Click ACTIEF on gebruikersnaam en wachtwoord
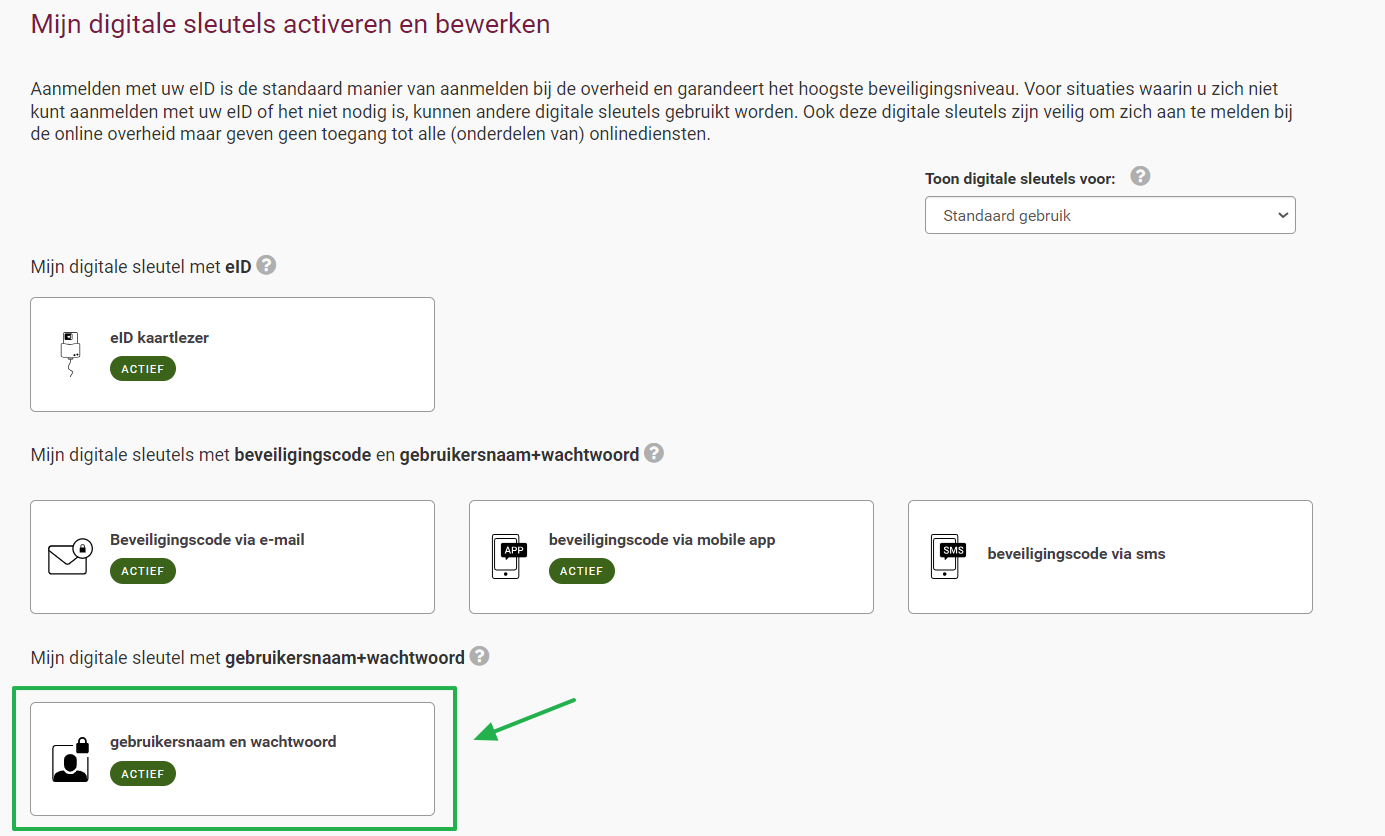The width and height of the screenshot is (1385, 836). [x=142, y=773]
